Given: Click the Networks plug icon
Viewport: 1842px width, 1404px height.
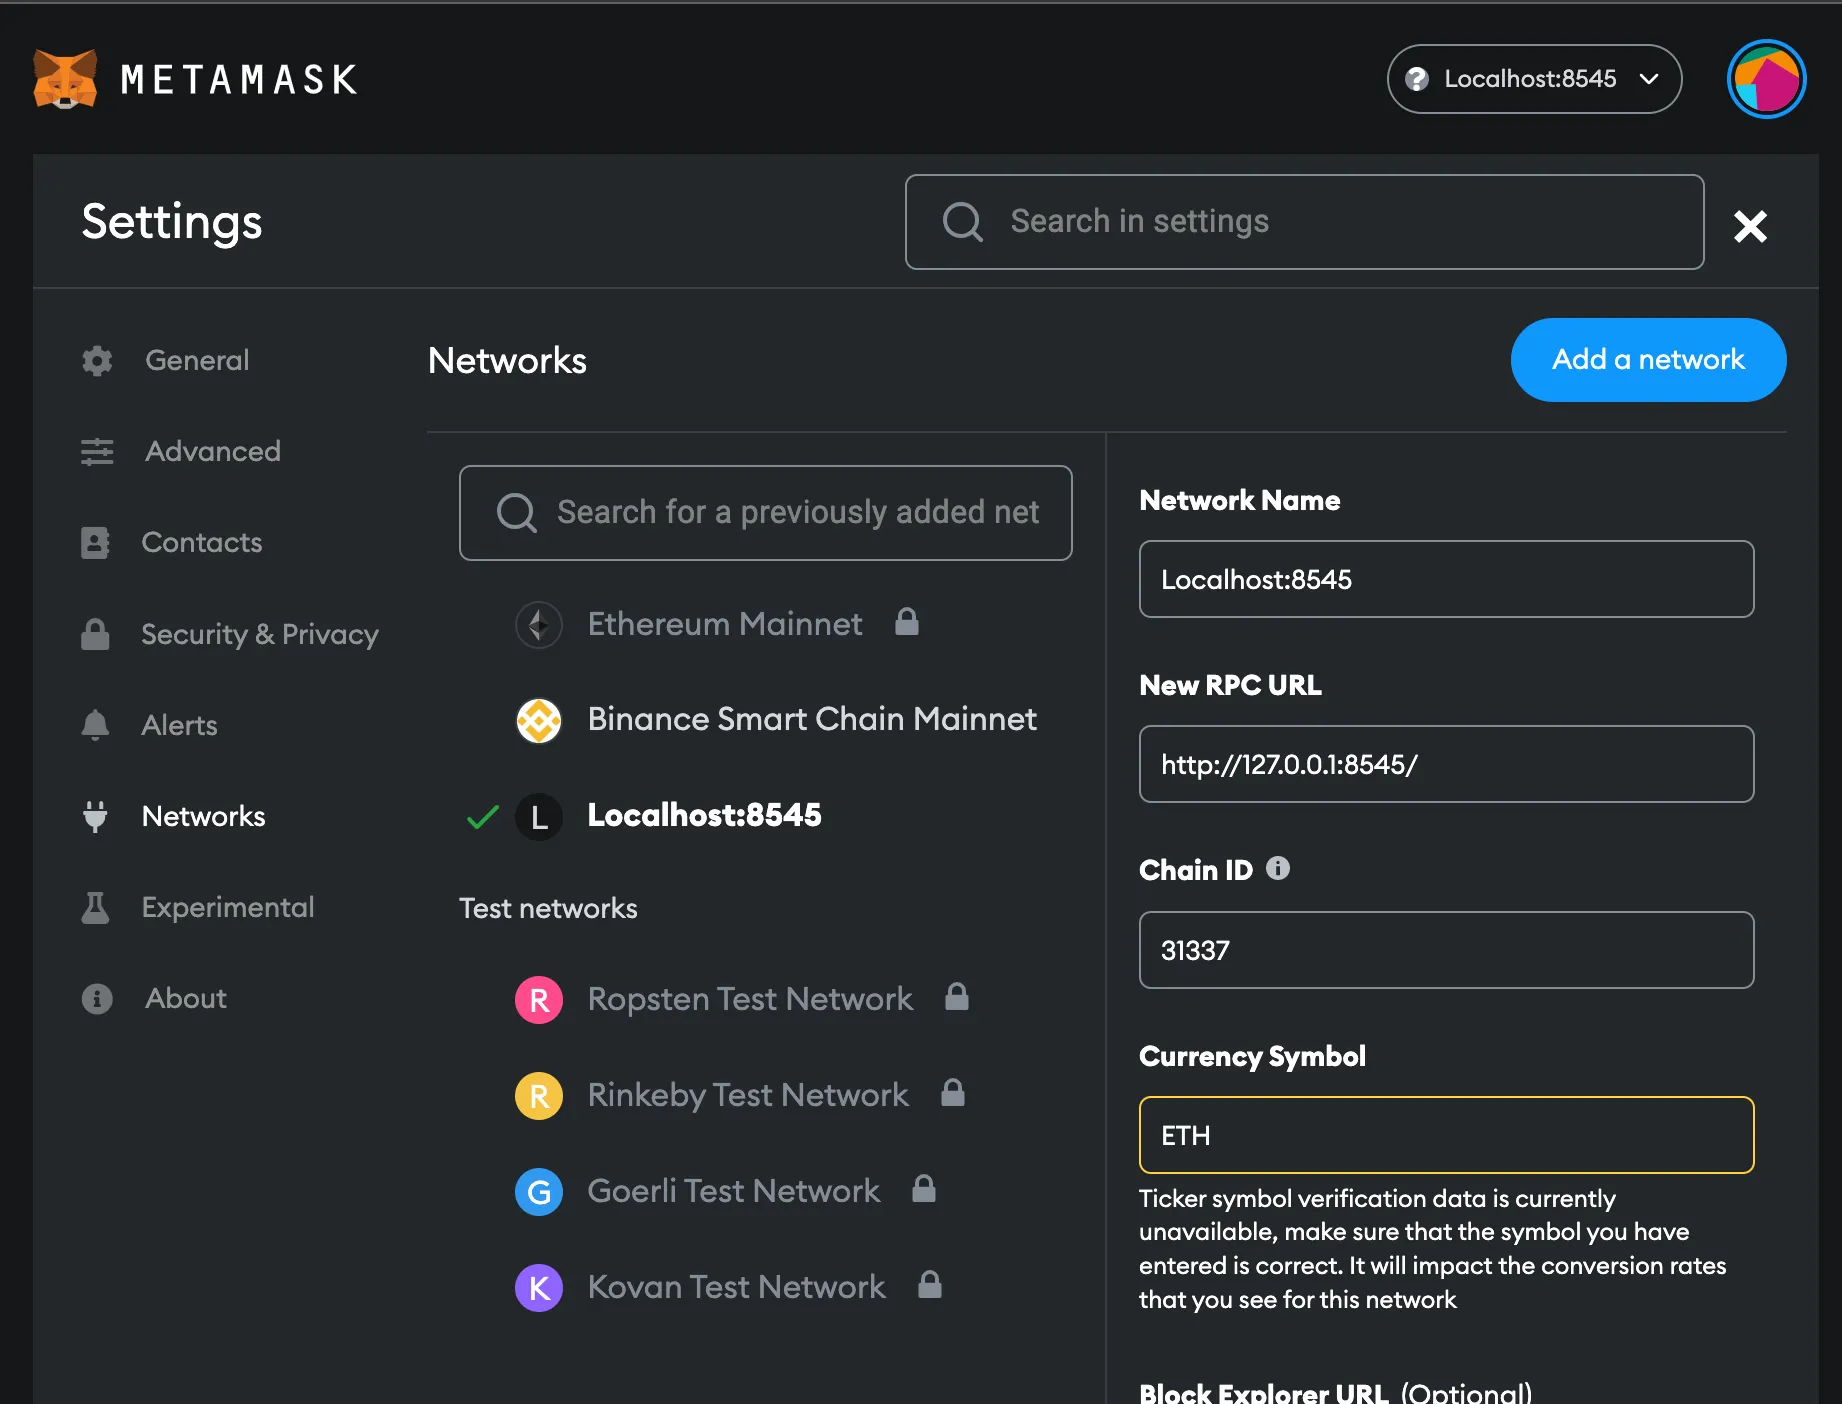Looking at the screenshot, I should (95, 817).
